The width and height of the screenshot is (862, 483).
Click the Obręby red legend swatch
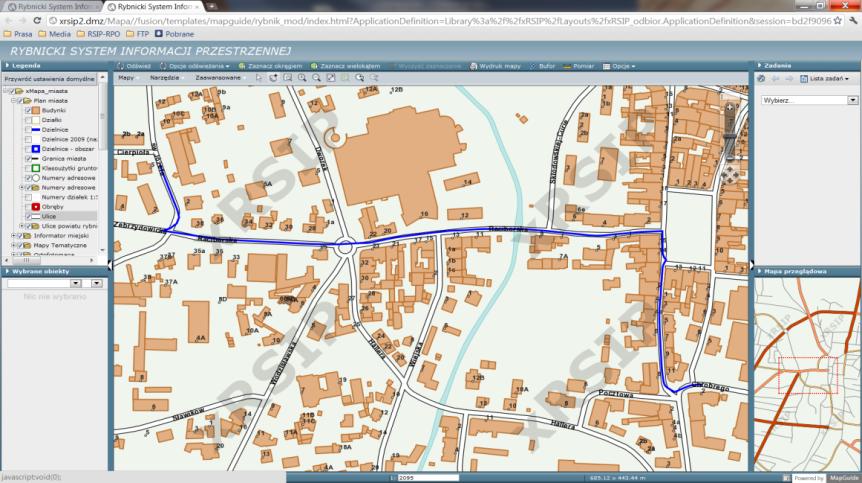tap(36, 207)
